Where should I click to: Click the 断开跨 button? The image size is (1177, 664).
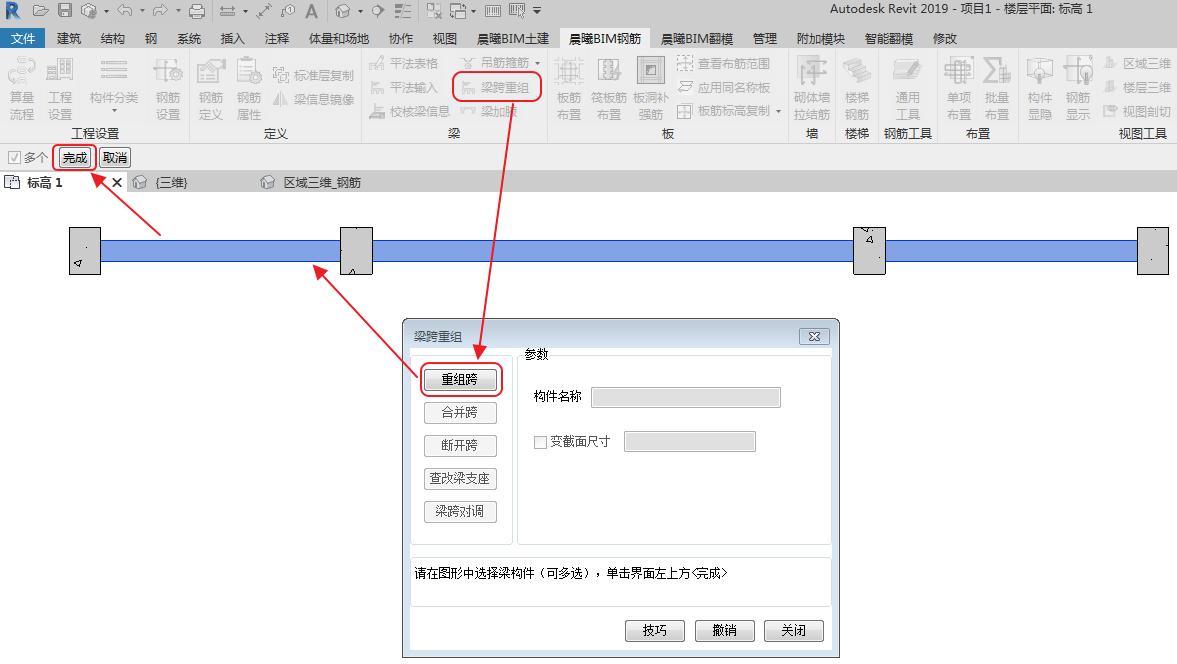click(x=459, y=446)
